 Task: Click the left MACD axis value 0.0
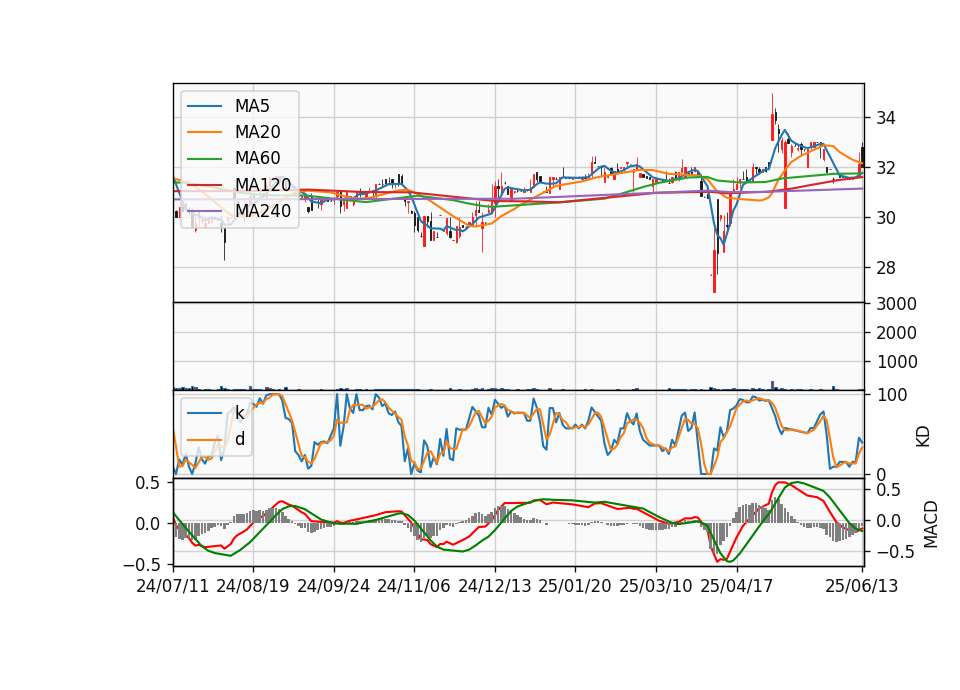[x=148, y=524]
